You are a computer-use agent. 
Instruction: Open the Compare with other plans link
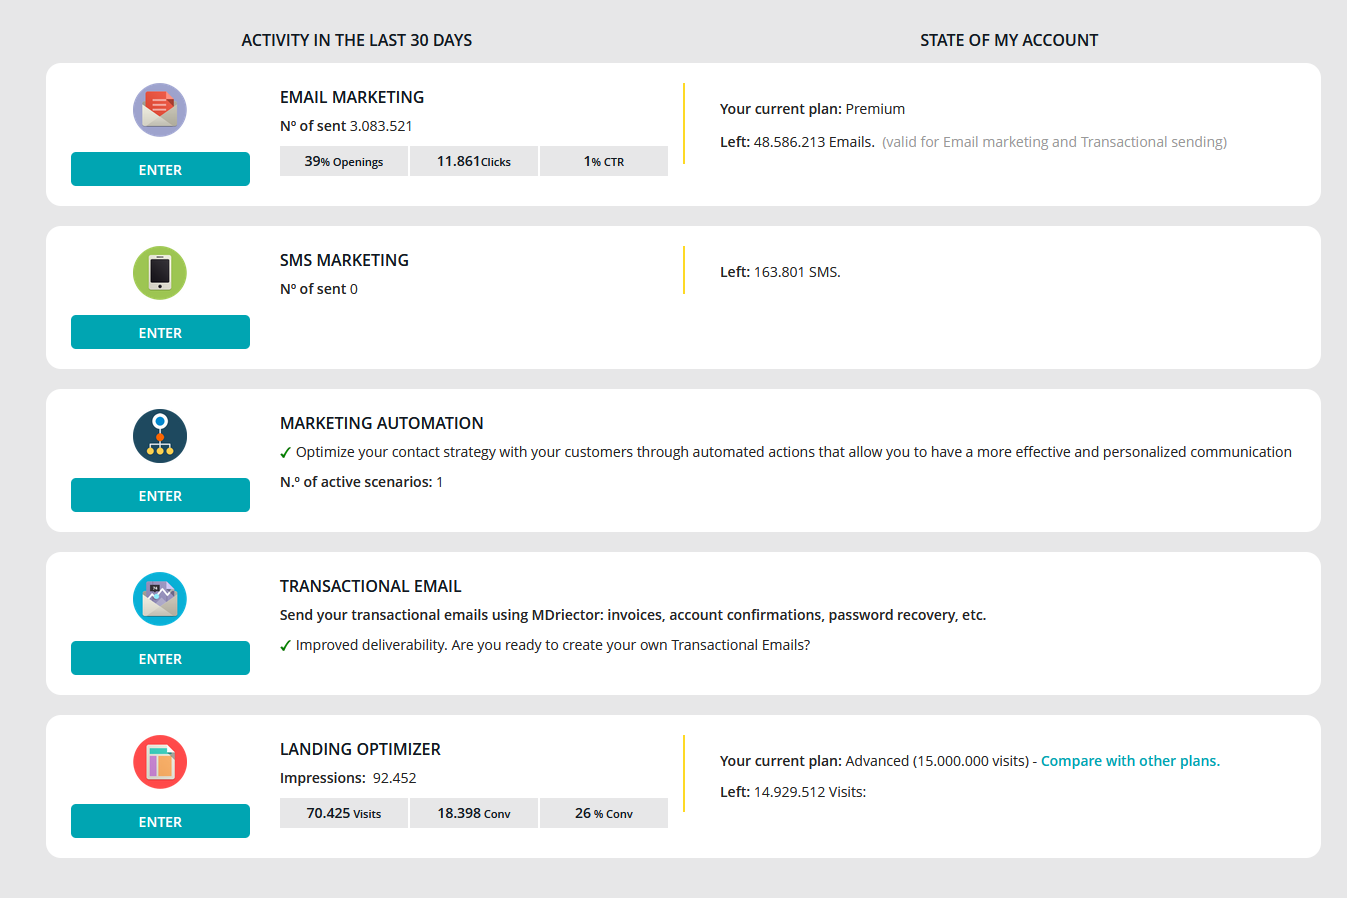coord(1130,761)
